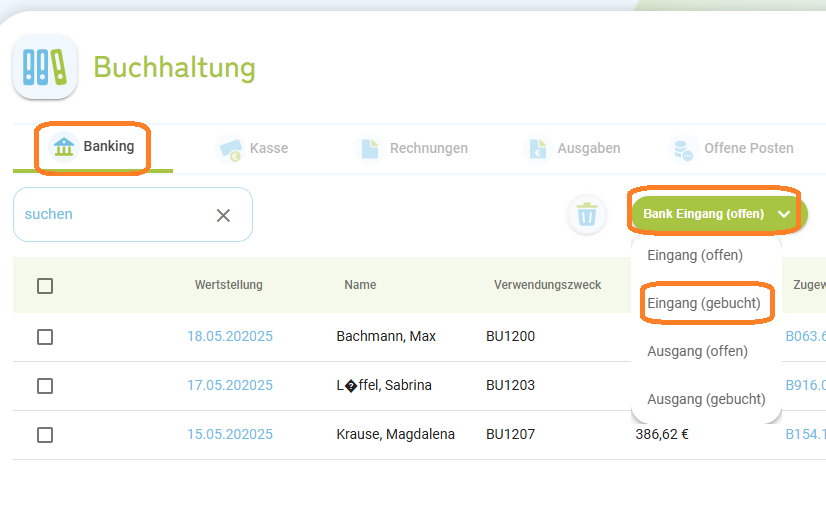
Task: Click the Buchhaltung page title
Action: tap(174, 67)
